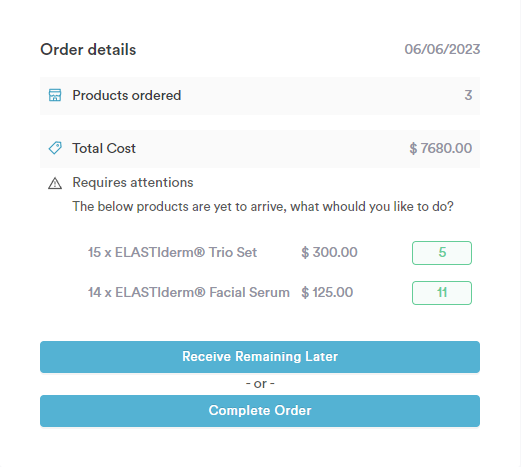Click the Requires attentions label
Image resolution: width=521 pixels, height=467 pixels.
coord(133,183)
